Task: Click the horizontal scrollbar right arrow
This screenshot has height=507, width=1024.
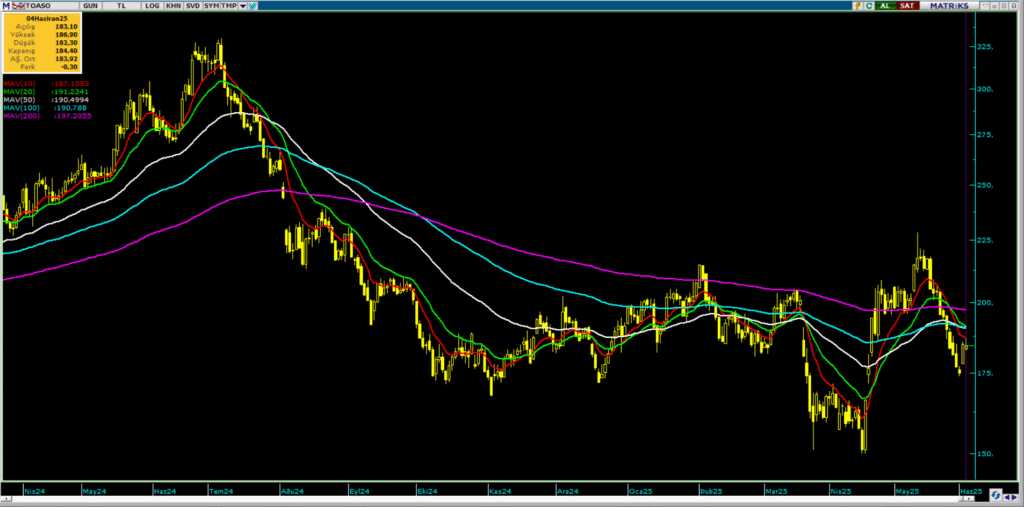Action: [969, 499]
